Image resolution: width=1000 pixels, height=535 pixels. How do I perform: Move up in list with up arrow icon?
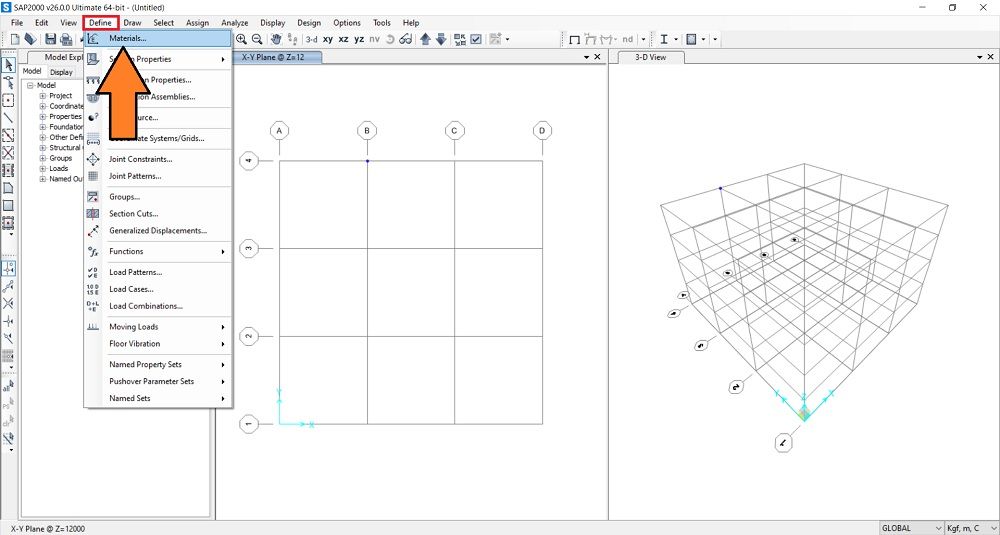click(x=425, y=40)
